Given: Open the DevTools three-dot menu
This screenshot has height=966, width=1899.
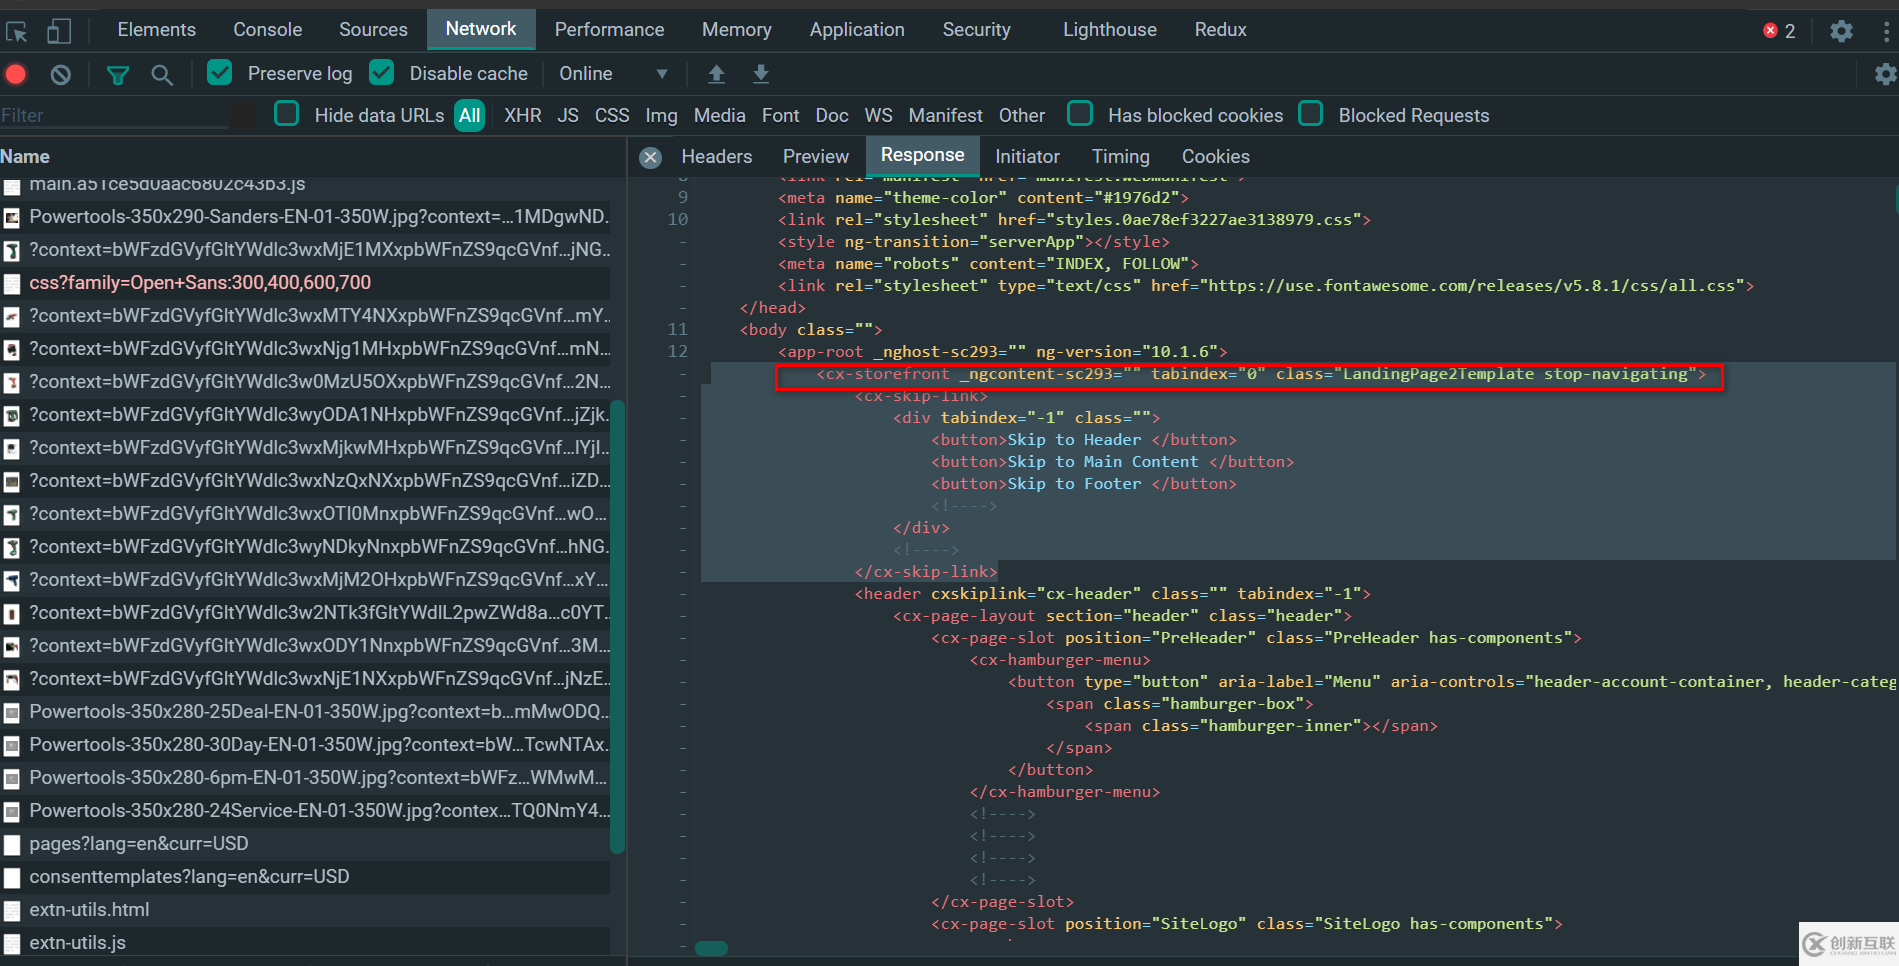Looking at the screenshot, I should [1886, 31].
